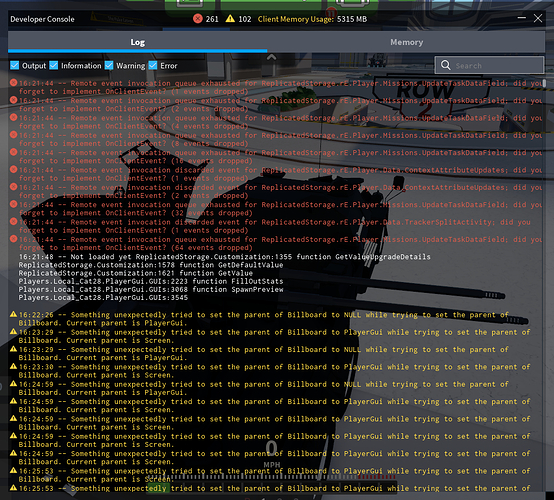Click the Client Memory Usage 5315 MB readout
554x500 pixels.
click(x=312, y=19)
